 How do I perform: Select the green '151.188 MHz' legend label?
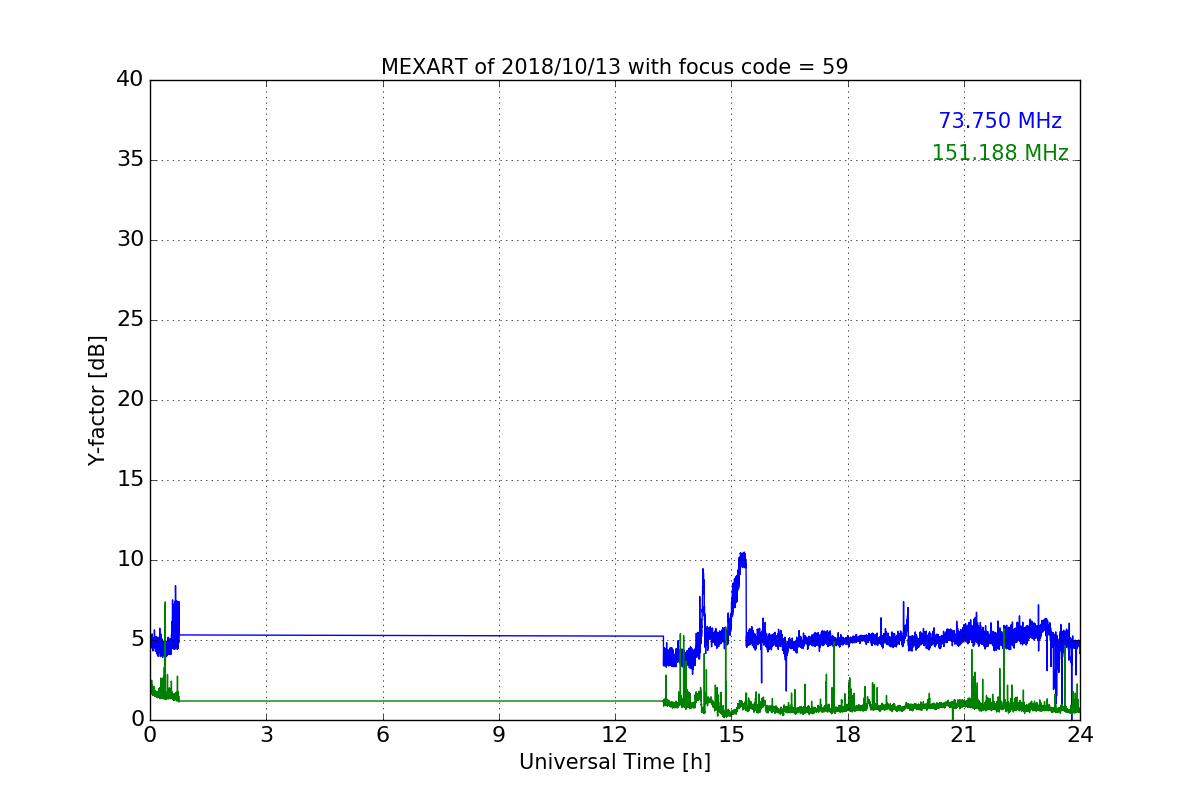(1000, 153)
